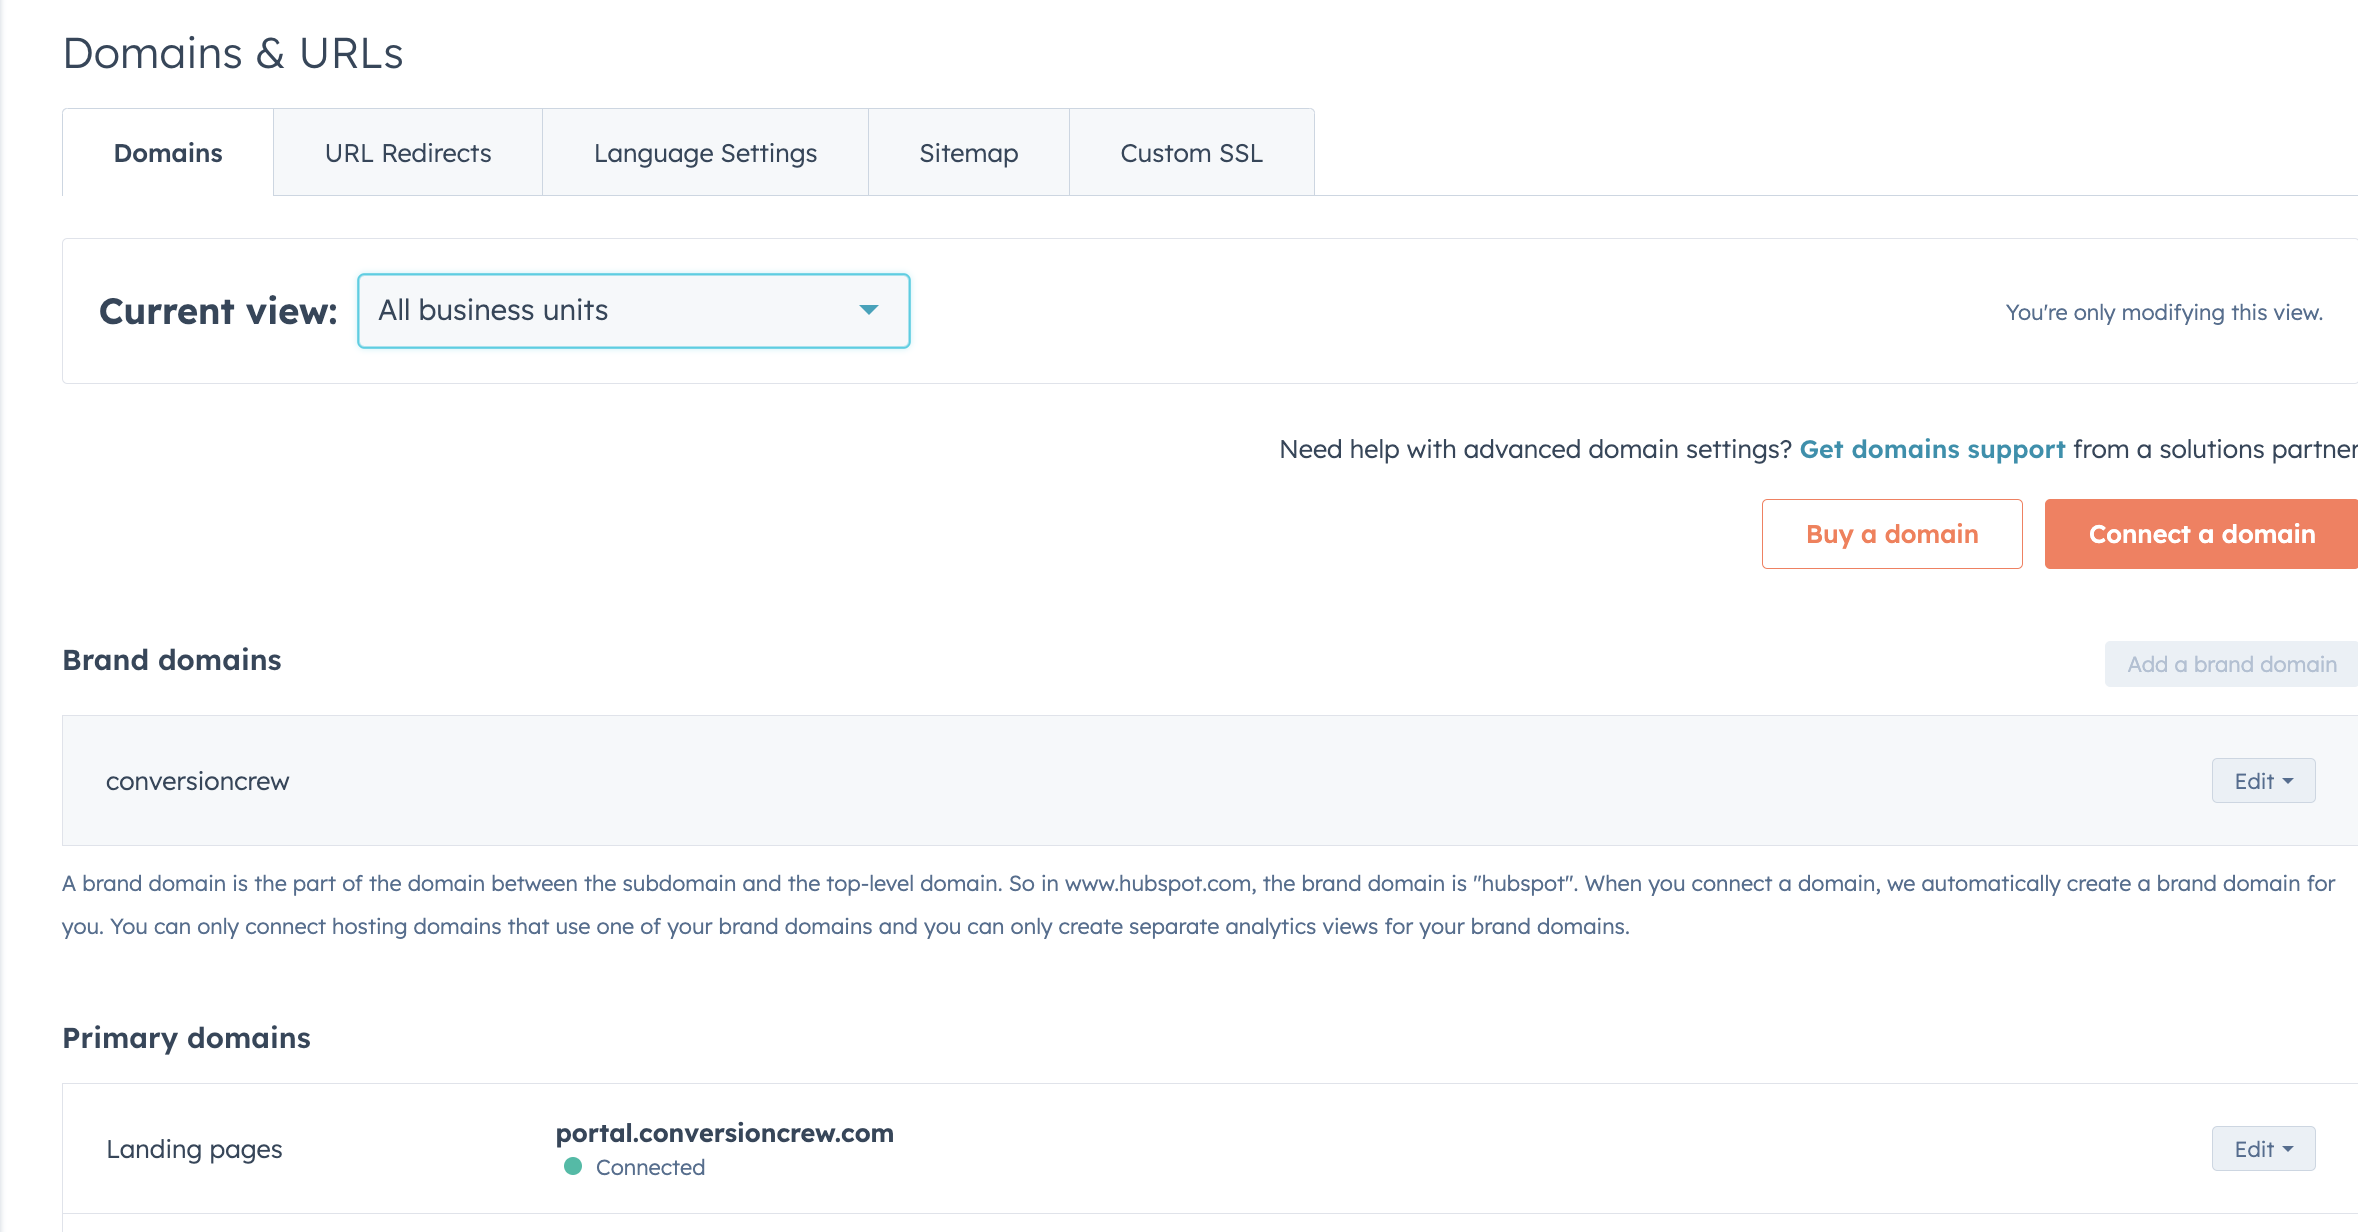Expand the All business units dropdown
The height and width of the screenshot is (1232, 2358).
(x=630, y=310)
